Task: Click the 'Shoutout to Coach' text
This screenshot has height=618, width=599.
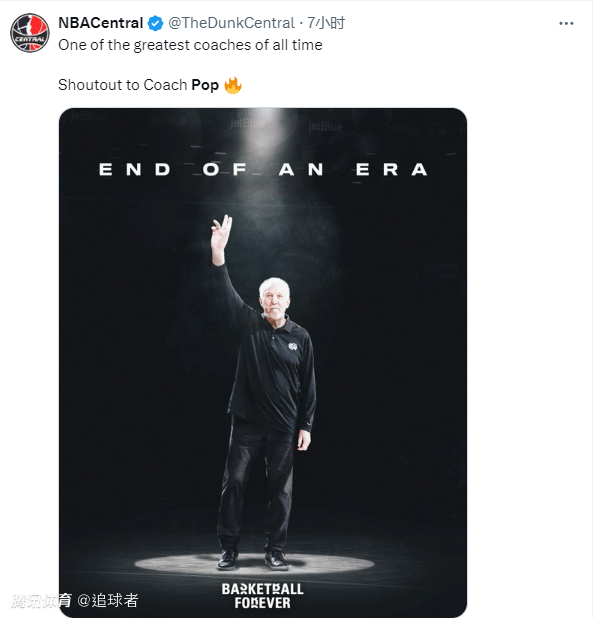Action: [x=123, y=85]
